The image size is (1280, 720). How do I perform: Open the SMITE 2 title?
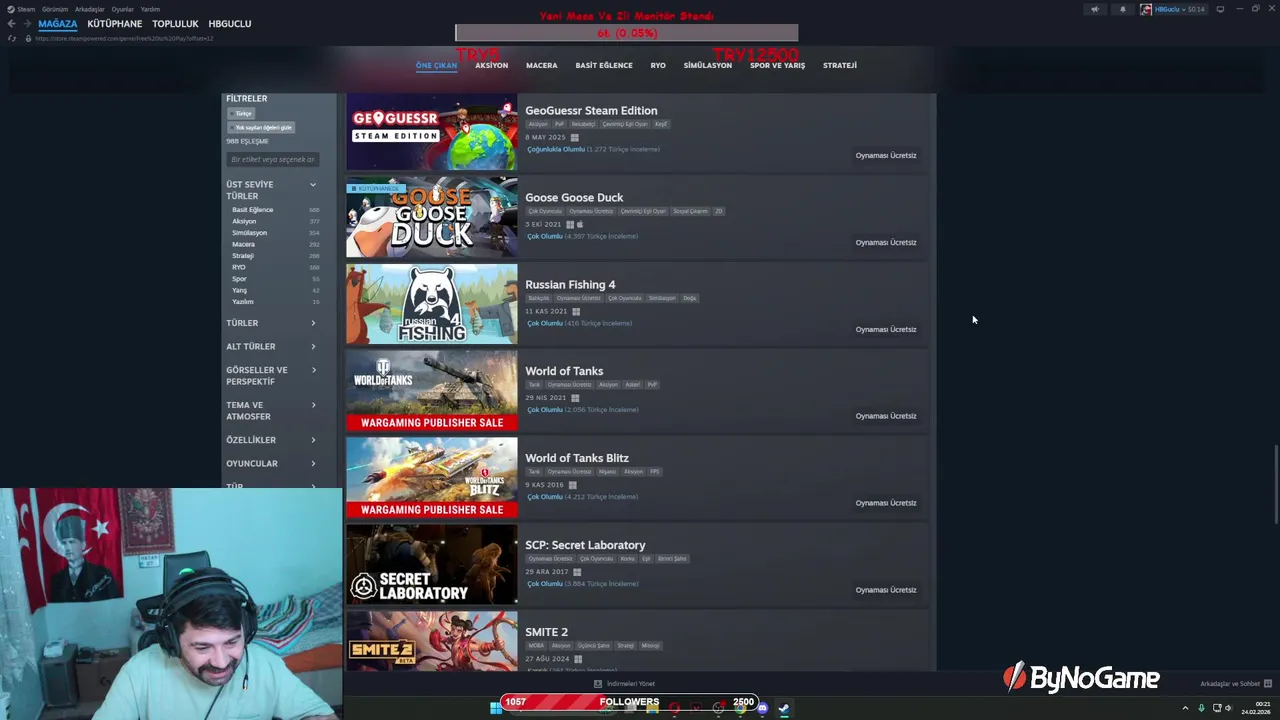[x=546, y=632]
